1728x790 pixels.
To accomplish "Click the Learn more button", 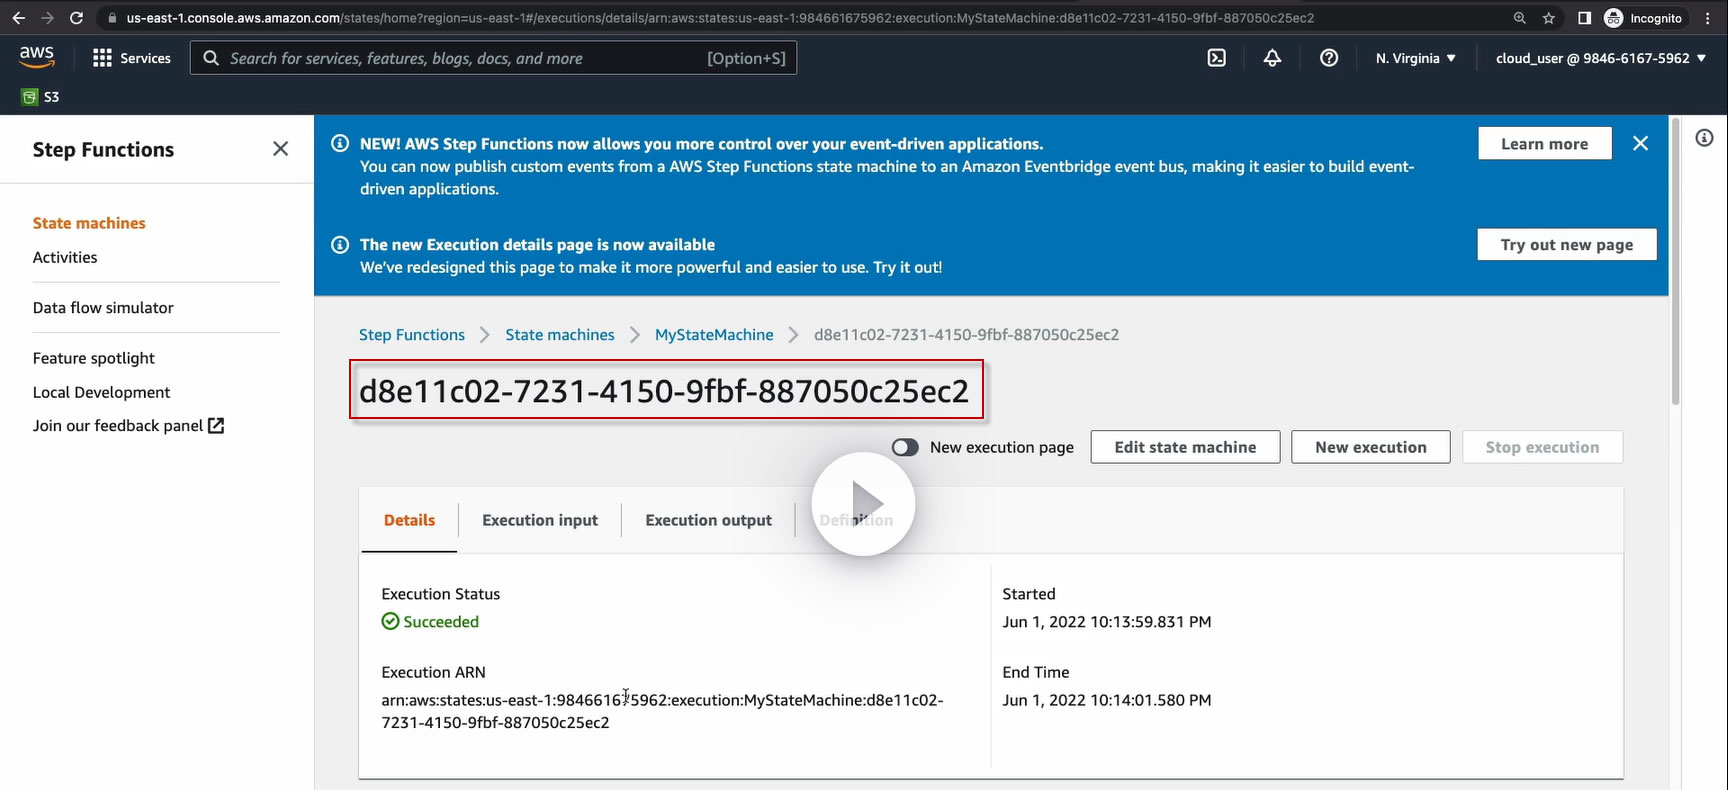I will point(1545,143).
